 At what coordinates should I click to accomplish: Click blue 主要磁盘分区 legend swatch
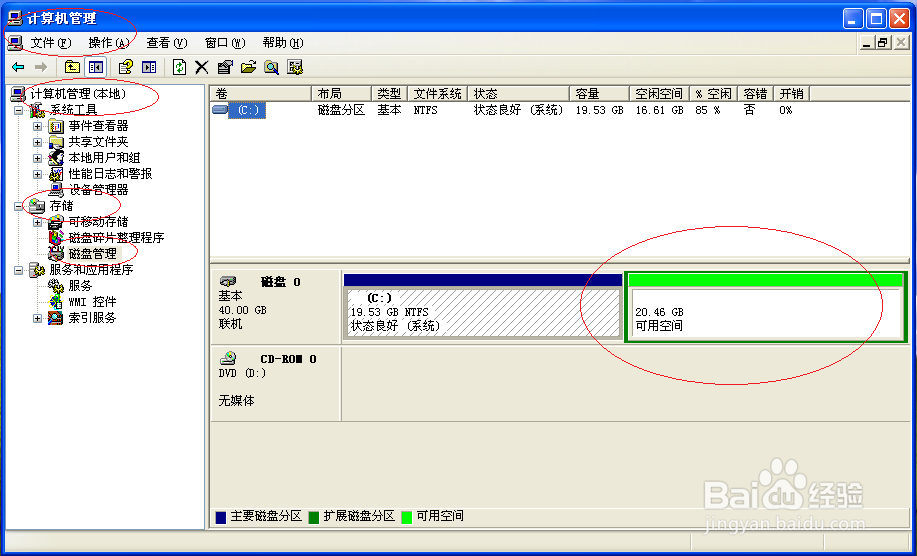220,517
